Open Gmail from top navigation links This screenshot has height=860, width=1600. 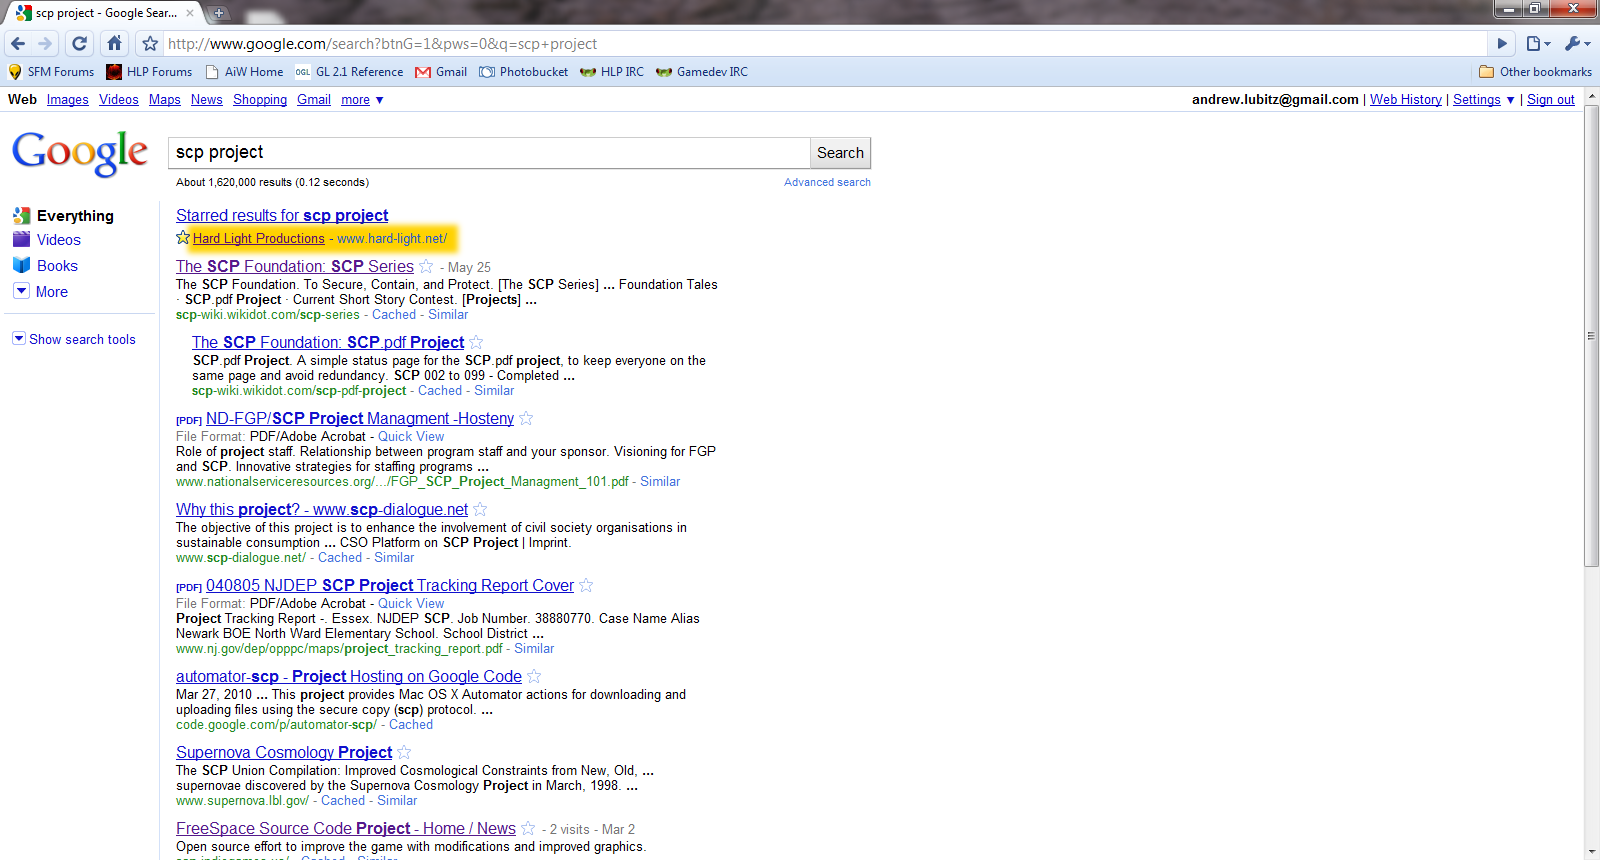(x=314, y=99)
